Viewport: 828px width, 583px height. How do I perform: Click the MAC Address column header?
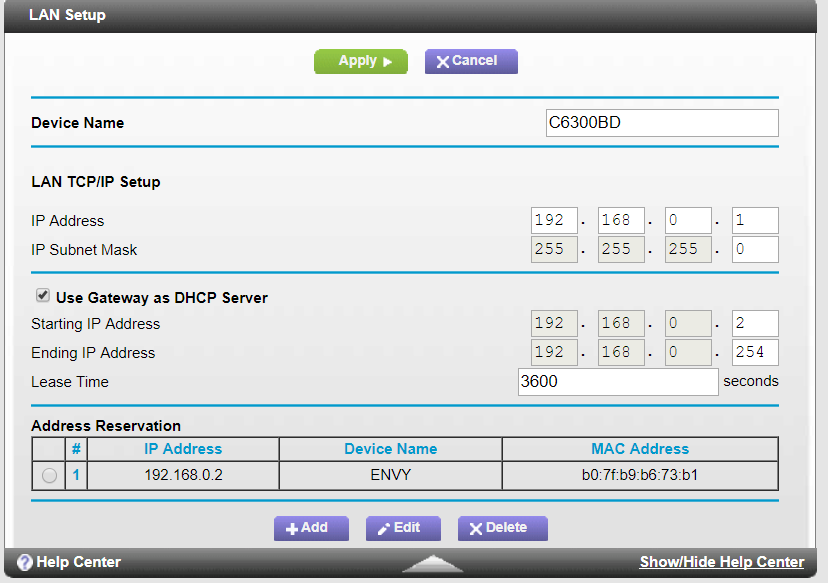pos(640,448)
